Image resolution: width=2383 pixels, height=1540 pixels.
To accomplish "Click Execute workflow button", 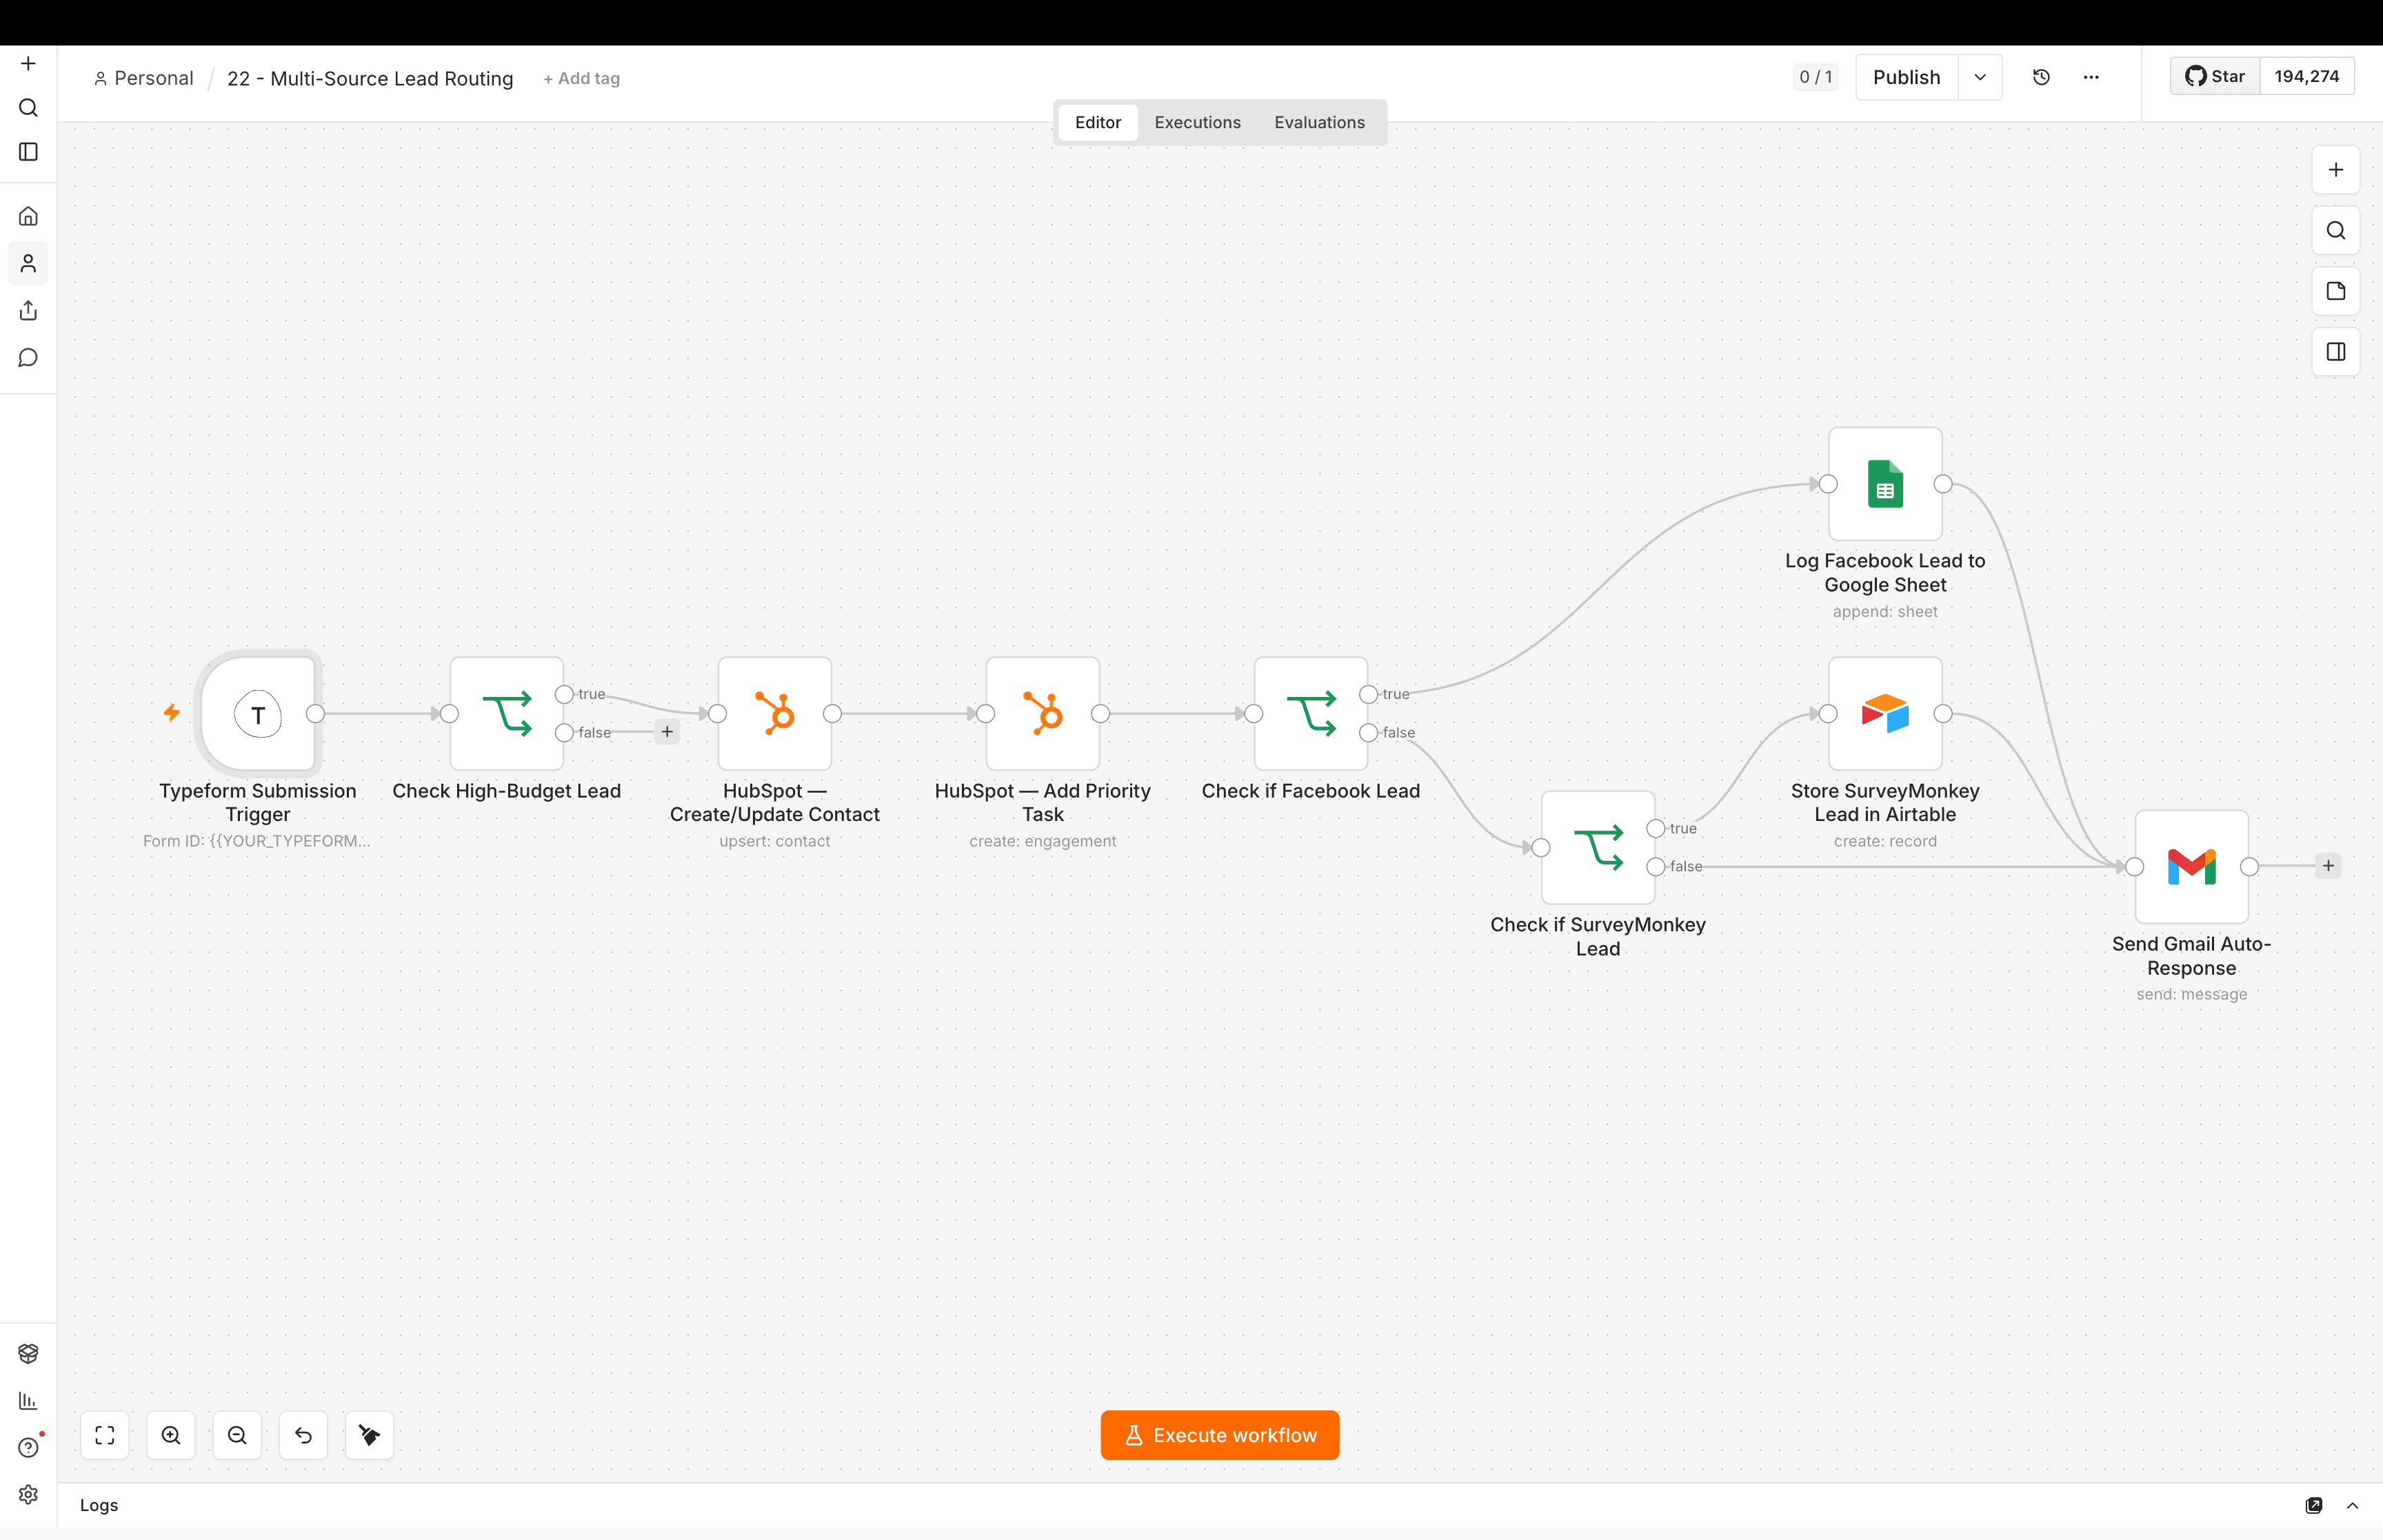I will [x=1219, y=1435].
